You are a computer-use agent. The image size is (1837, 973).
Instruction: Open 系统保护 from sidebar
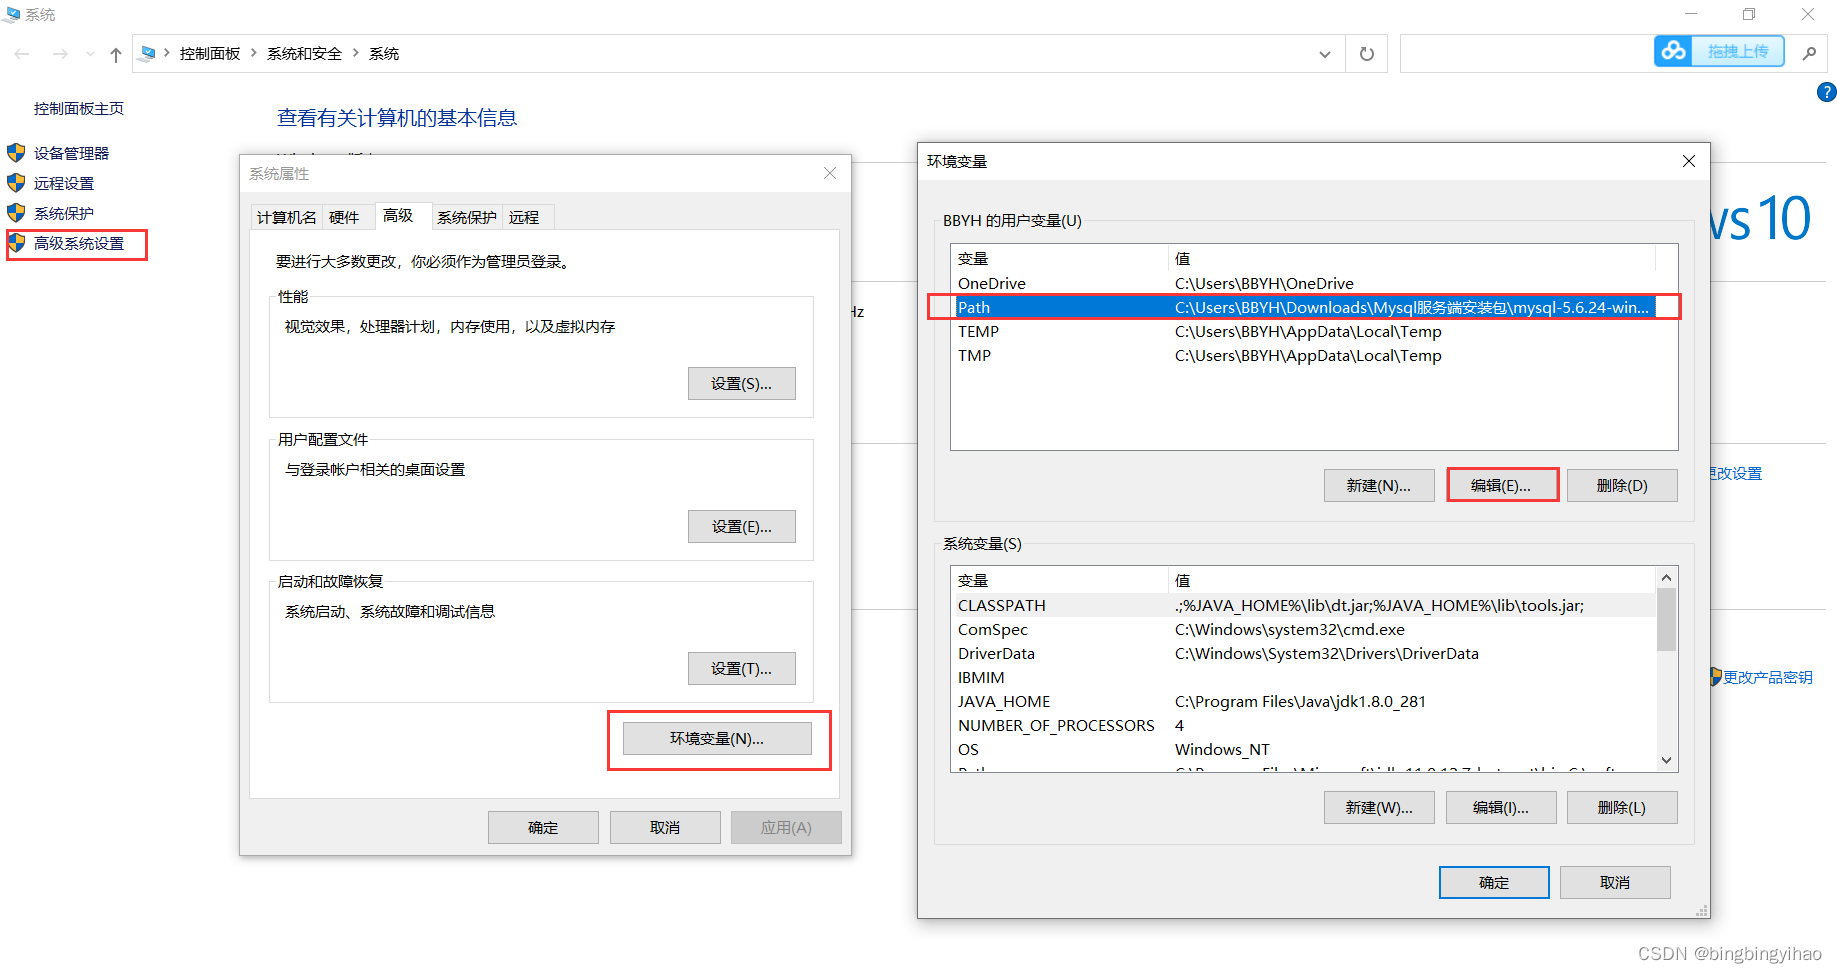pos(64,213)
